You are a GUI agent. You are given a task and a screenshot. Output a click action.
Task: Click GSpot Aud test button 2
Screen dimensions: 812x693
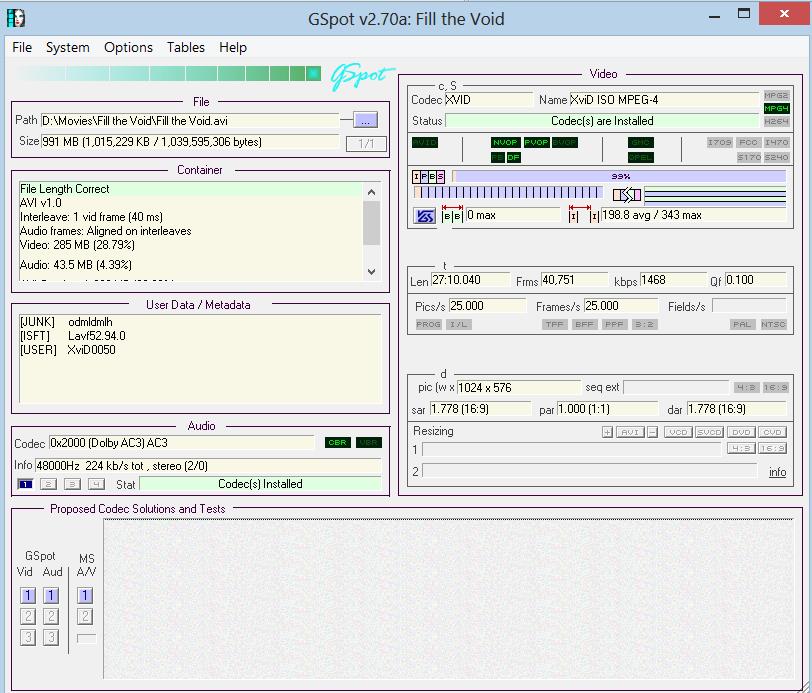[51, 616]
